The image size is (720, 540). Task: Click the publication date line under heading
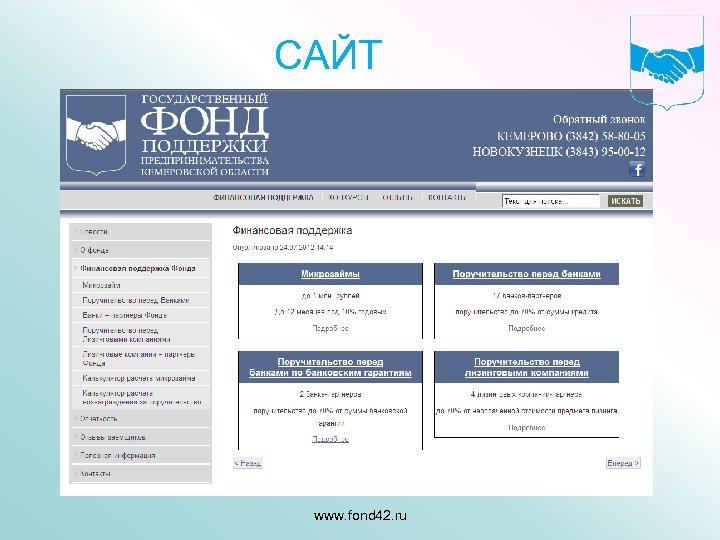coord(283,248)
